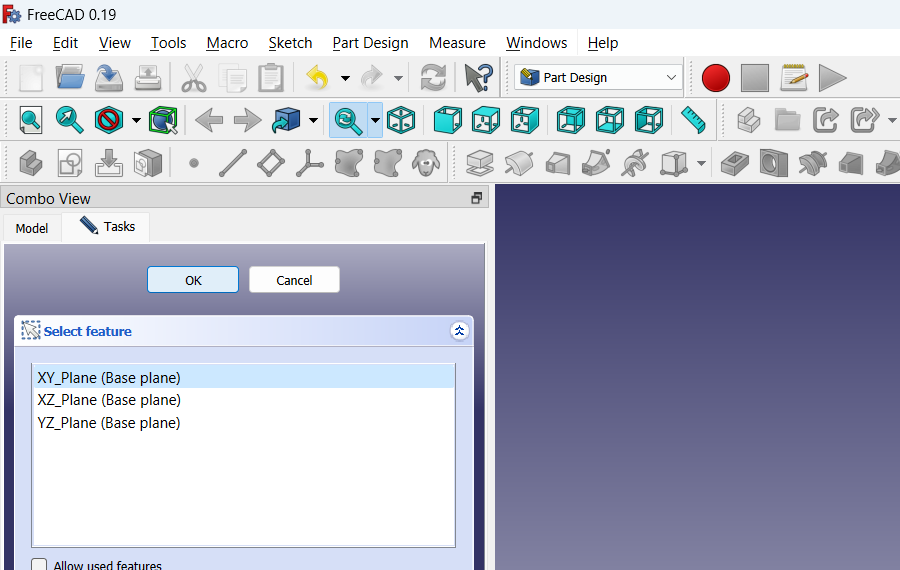The image size is (900, 570).
Task: Open the Sketch menu
Action: tap(290, 43)
